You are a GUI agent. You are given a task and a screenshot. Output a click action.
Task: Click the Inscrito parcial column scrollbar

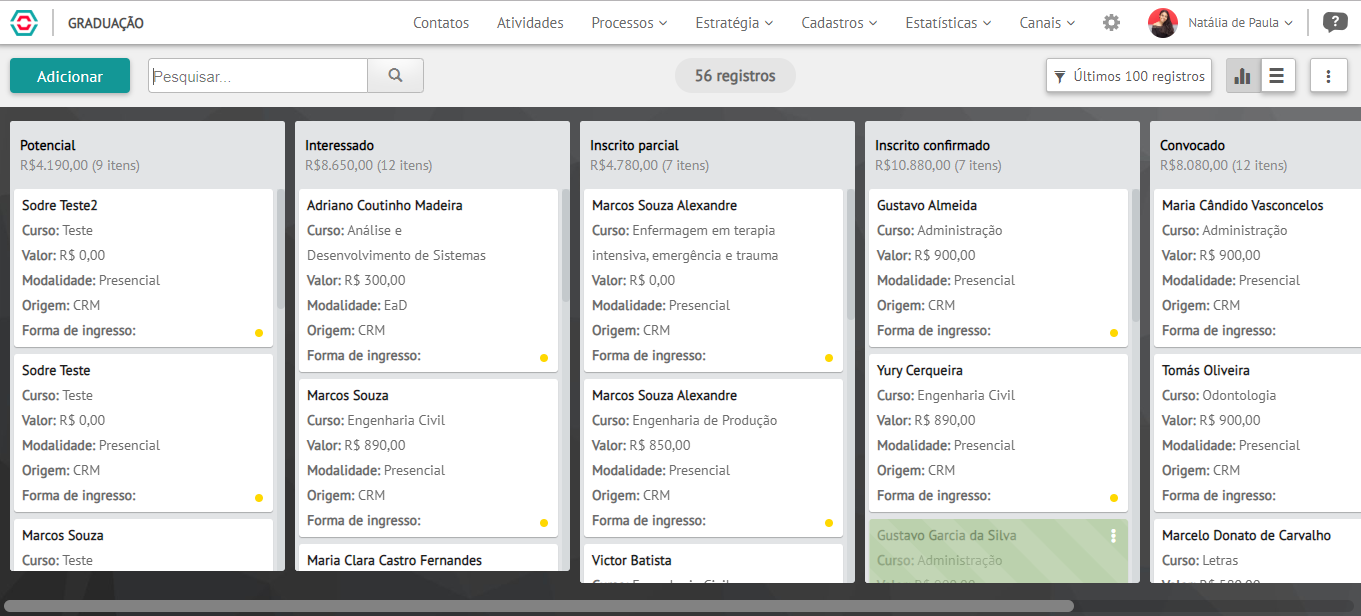(850, 255)
